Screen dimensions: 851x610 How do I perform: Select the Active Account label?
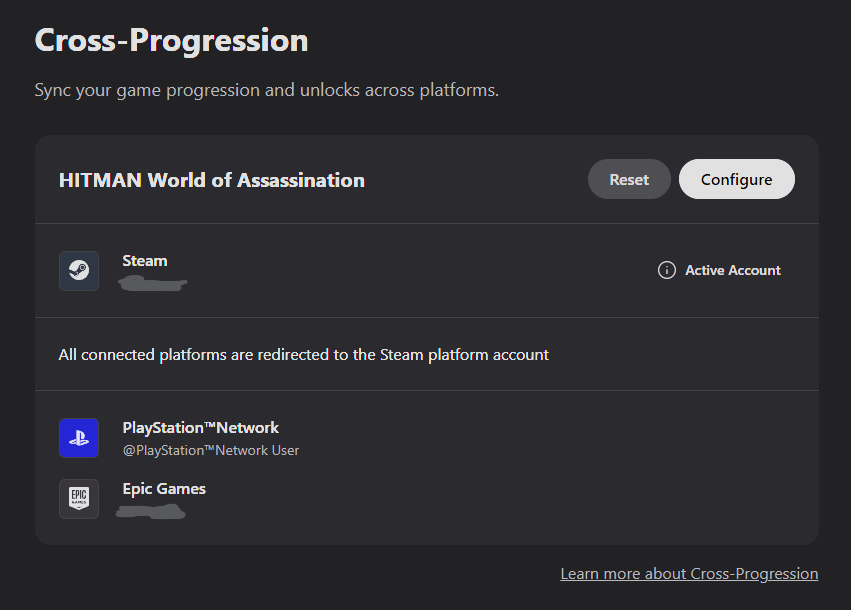[x=732, y=271]
